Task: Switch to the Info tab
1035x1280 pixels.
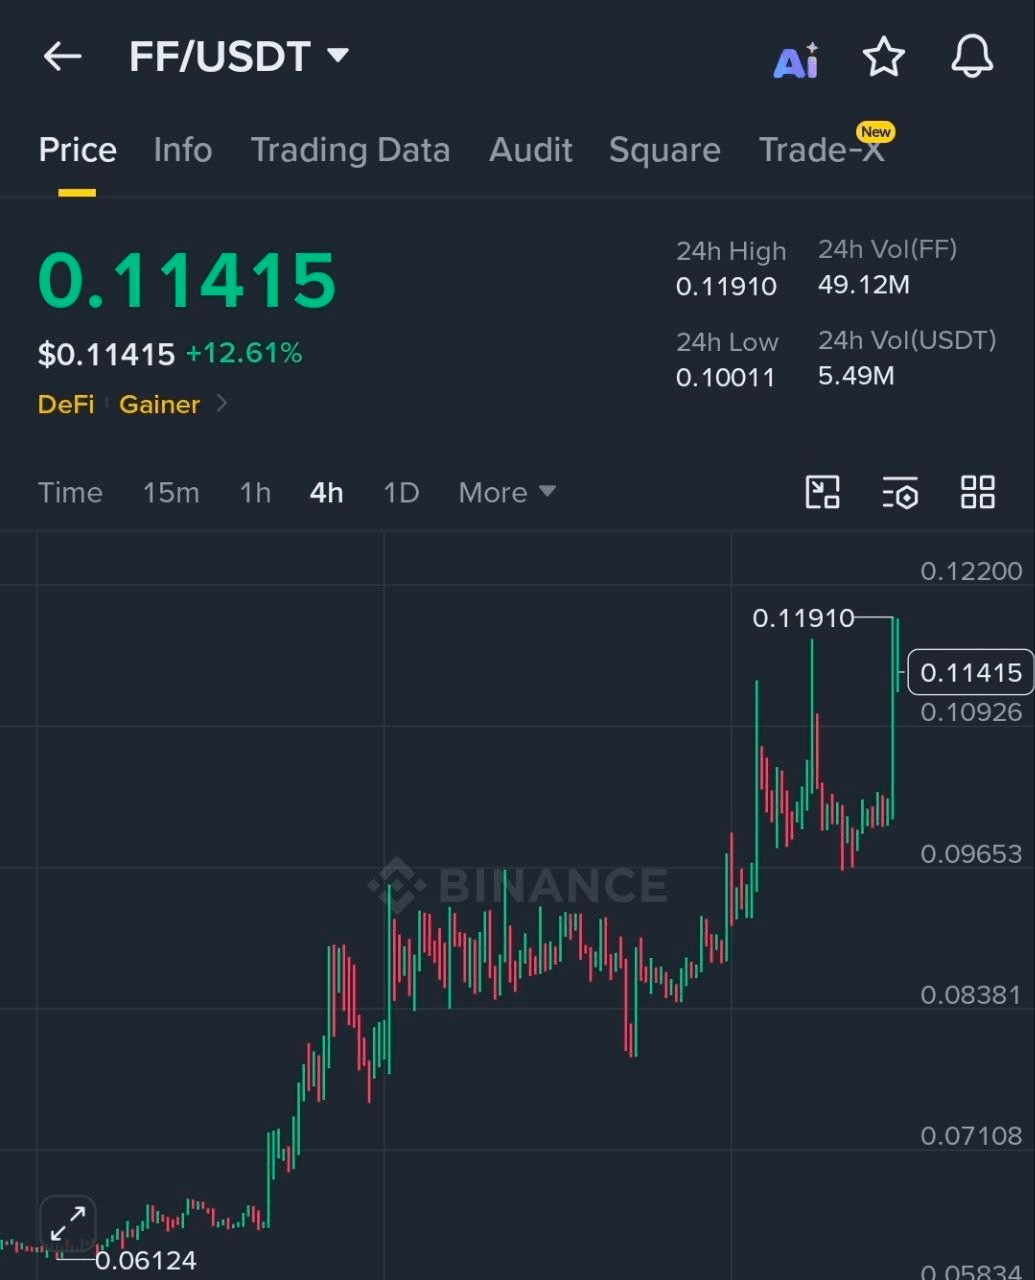Action: point(182,150)
